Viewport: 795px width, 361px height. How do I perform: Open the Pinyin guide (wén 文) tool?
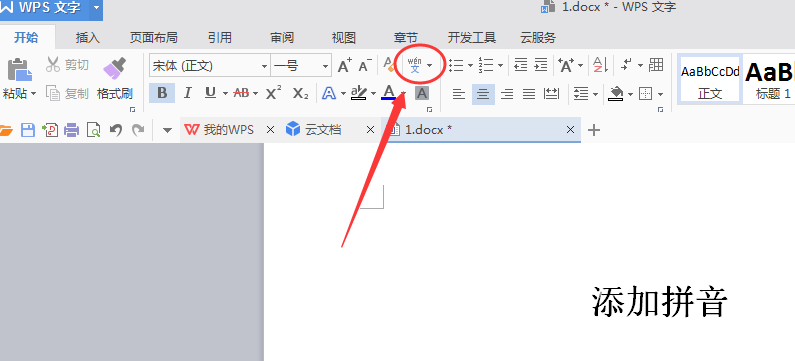(415, 65)
